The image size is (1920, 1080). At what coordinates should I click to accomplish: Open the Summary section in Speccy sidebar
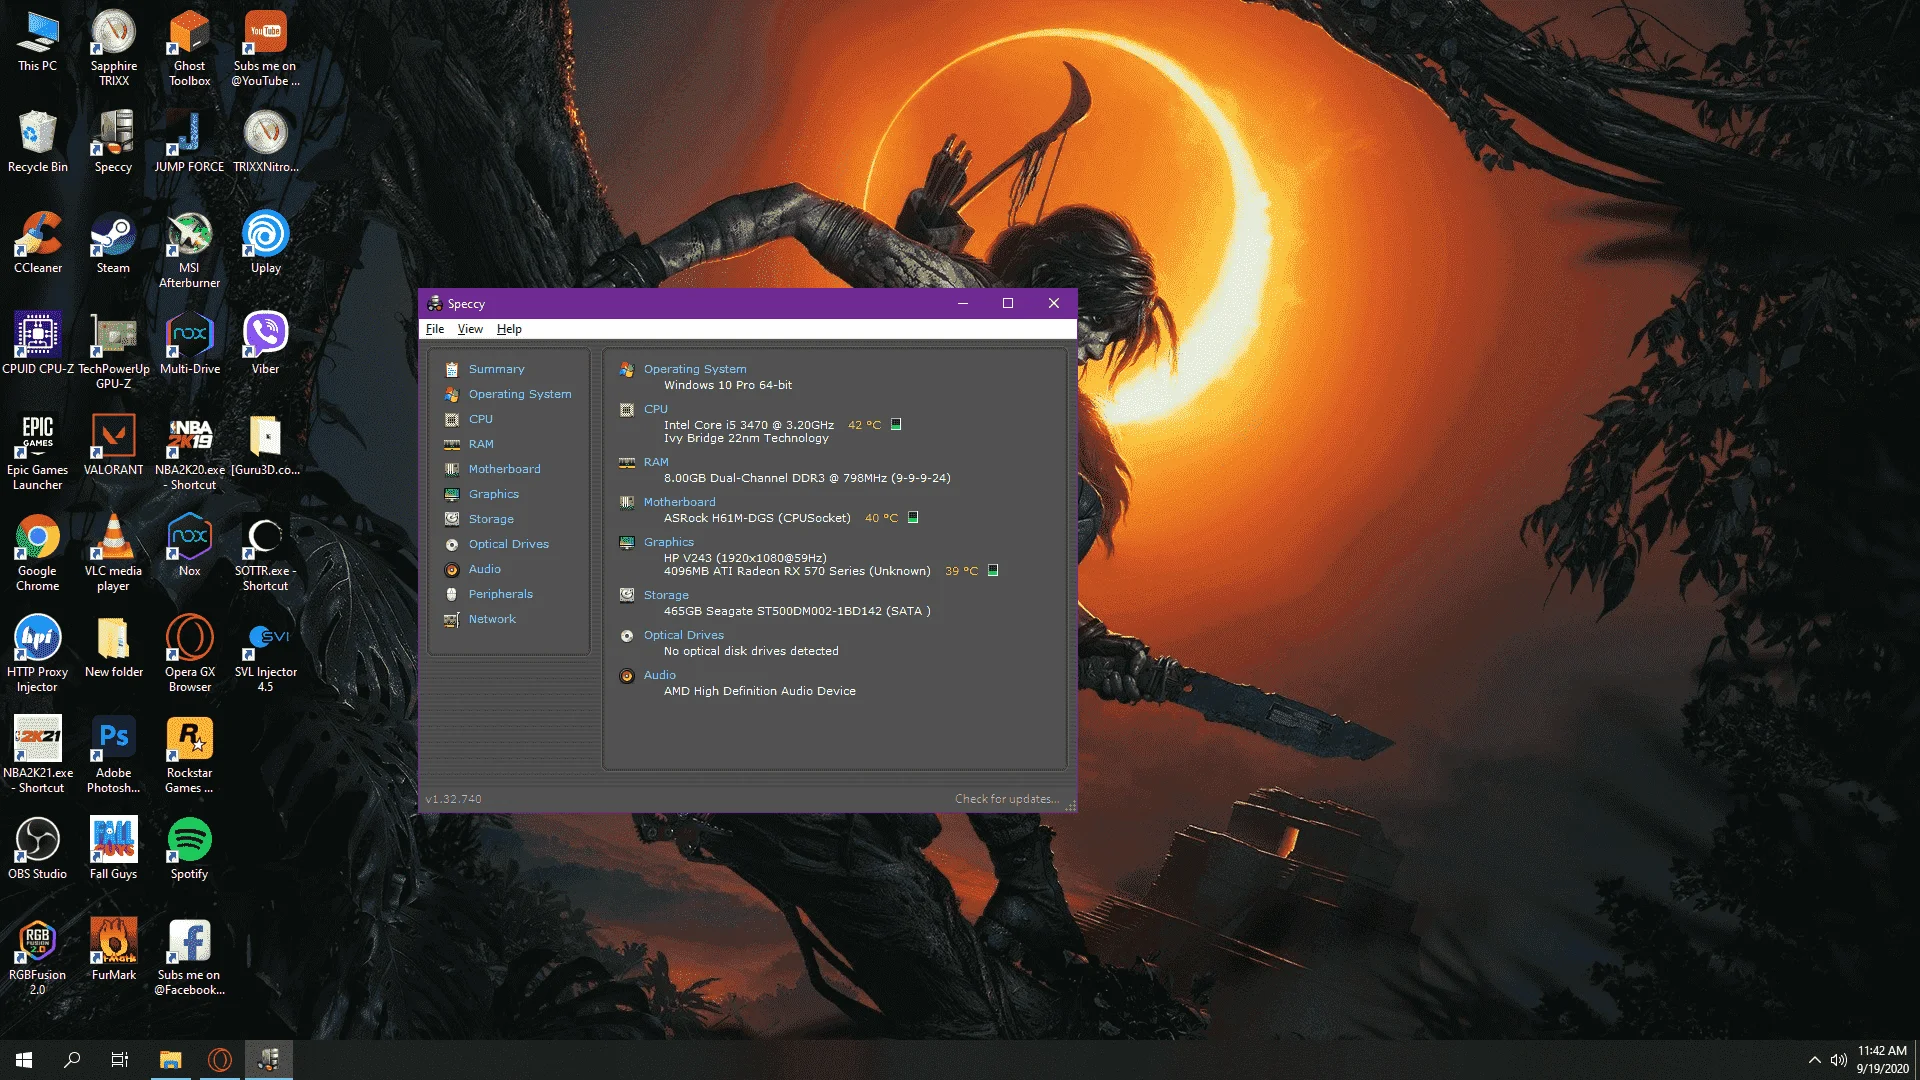(496, 369)
